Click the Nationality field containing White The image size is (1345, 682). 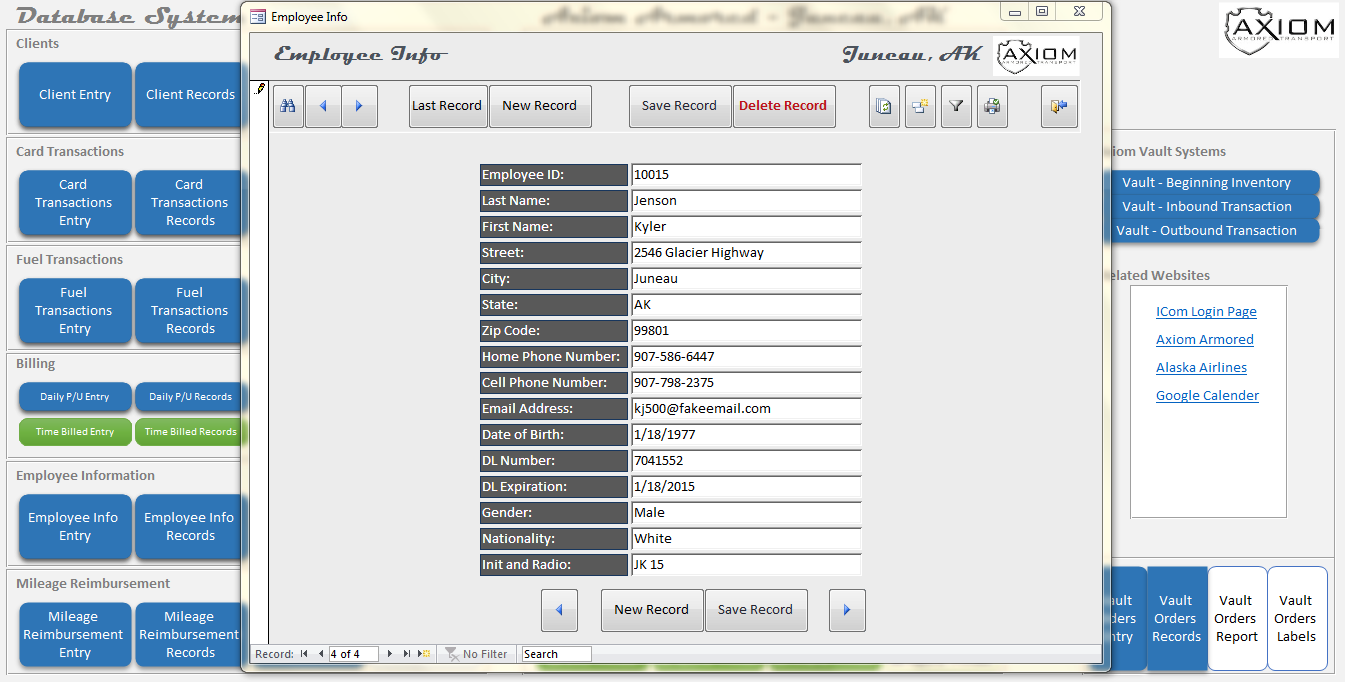(746, 539)
